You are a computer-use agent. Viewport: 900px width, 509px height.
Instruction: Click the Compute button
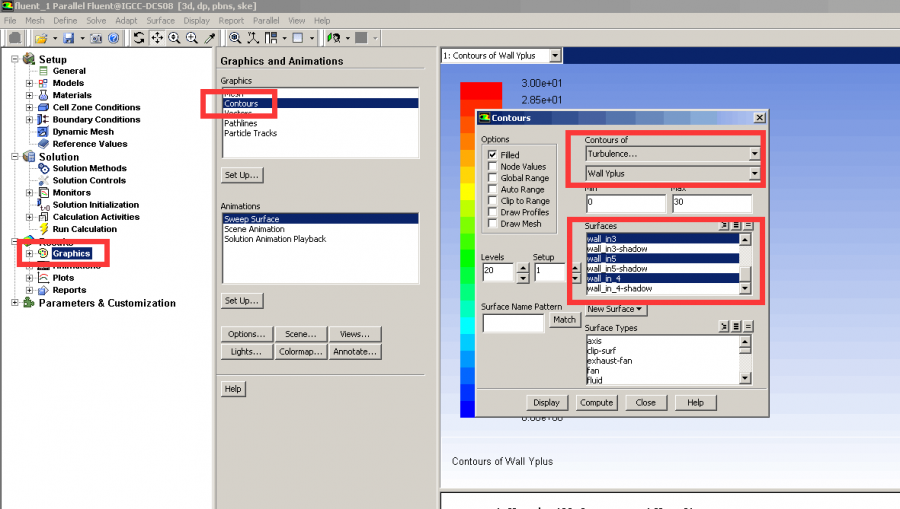pyautogui.click(x=597, y=402)
